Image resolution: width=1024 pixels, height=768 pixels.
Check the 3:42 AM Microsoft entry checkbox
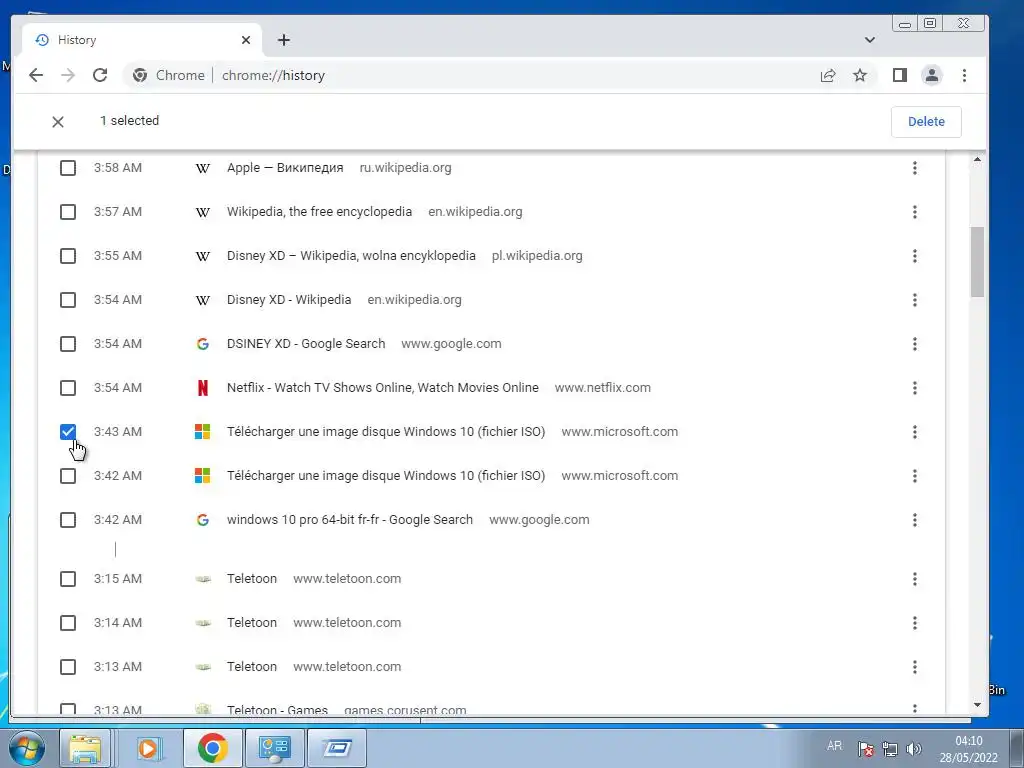point(68,476)
